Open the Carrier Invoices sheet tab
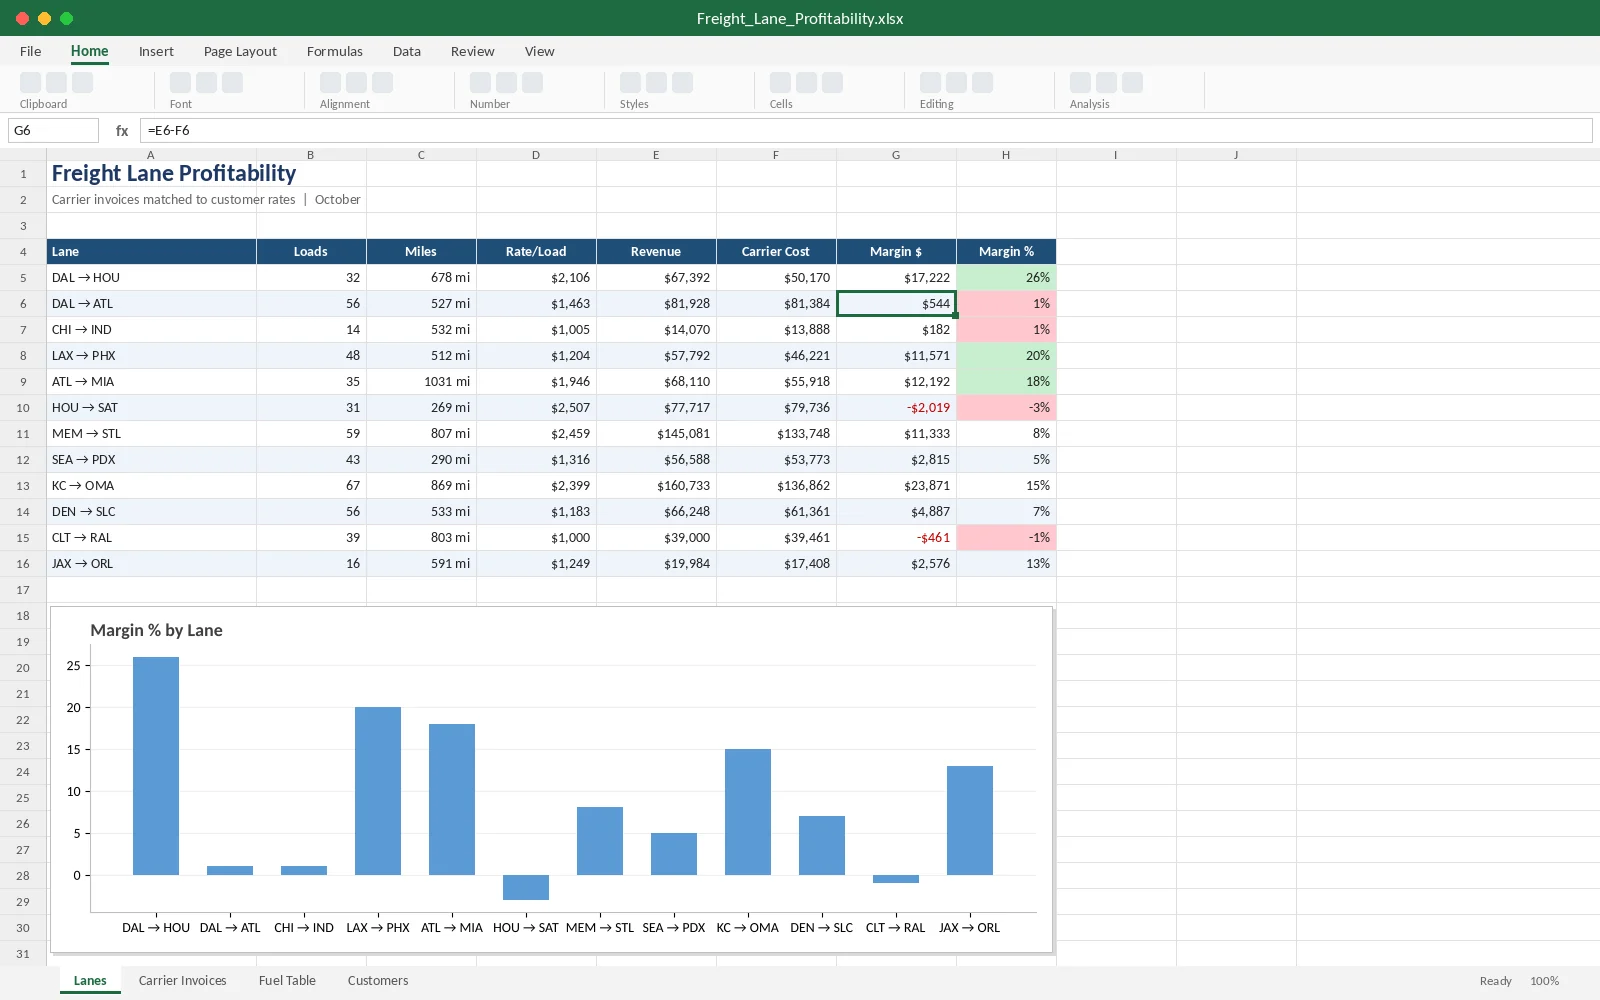This screenshot has height=1000, width=1600. tap(183, 980)
